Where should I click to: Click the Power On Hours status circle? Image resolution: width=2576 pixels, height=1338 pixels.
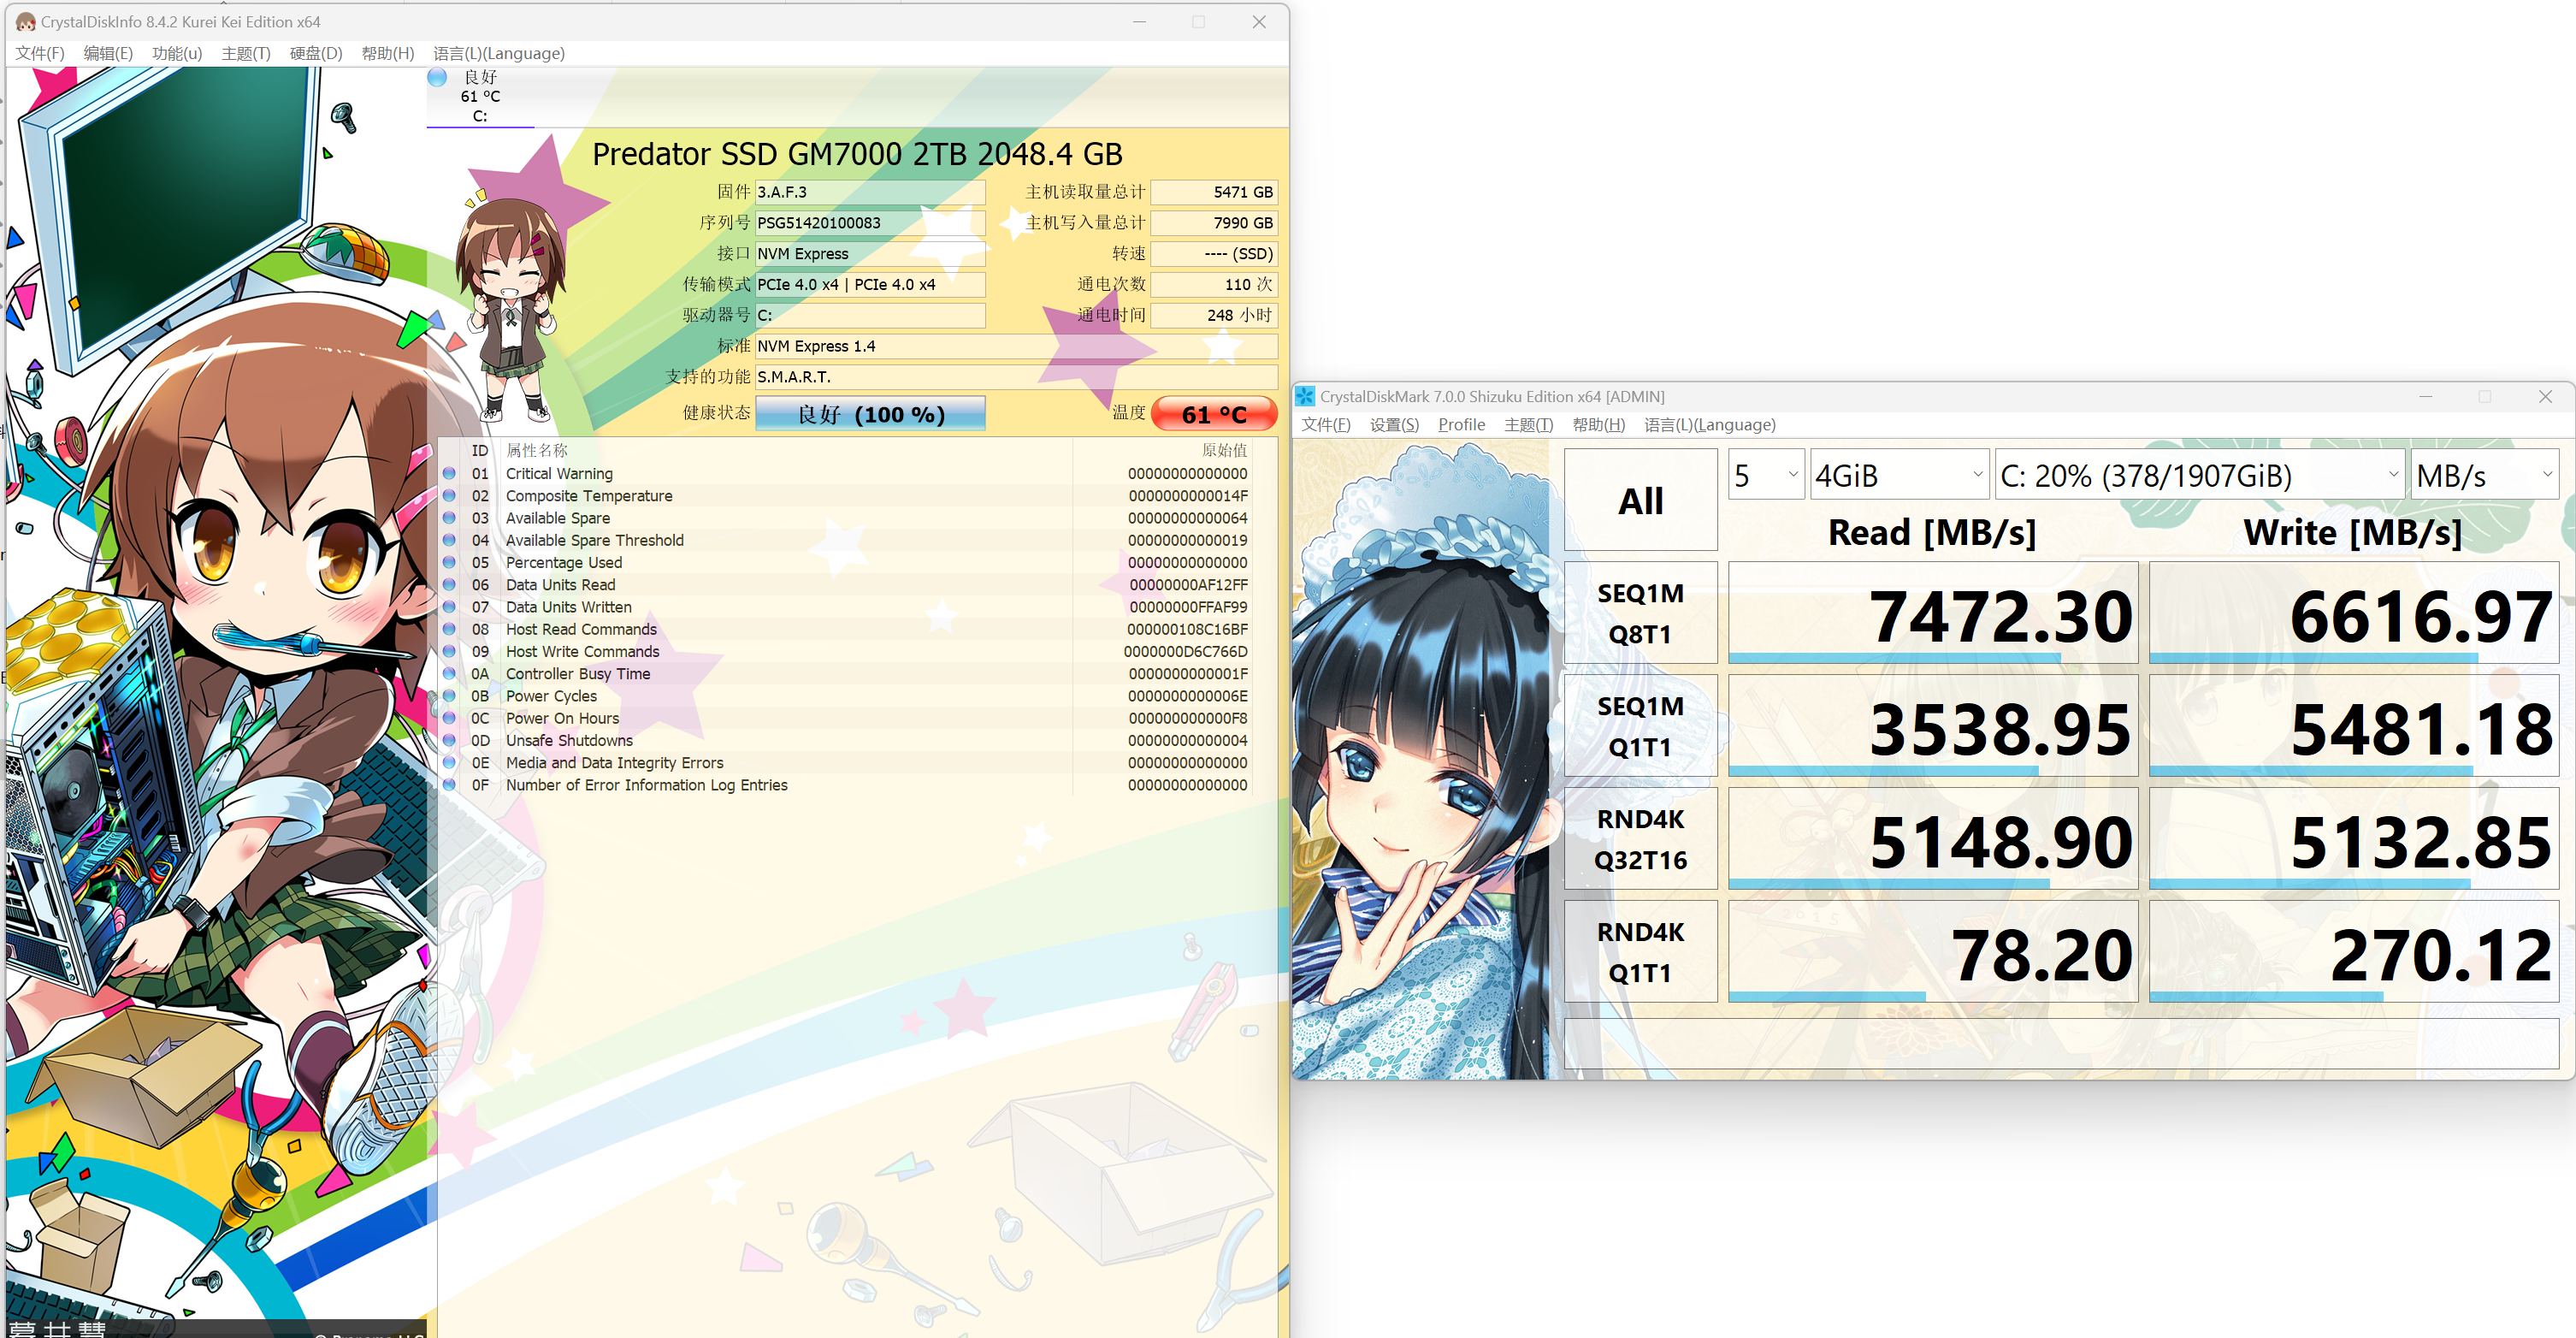click(450, 718)
